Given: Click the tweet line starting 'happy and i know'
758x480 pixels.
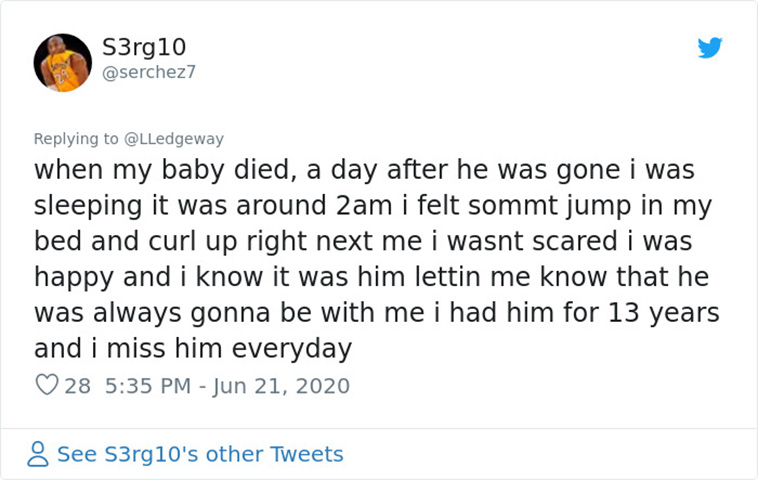Looking at the screenshot, I should pyautogui.click(x=371, y=277).
